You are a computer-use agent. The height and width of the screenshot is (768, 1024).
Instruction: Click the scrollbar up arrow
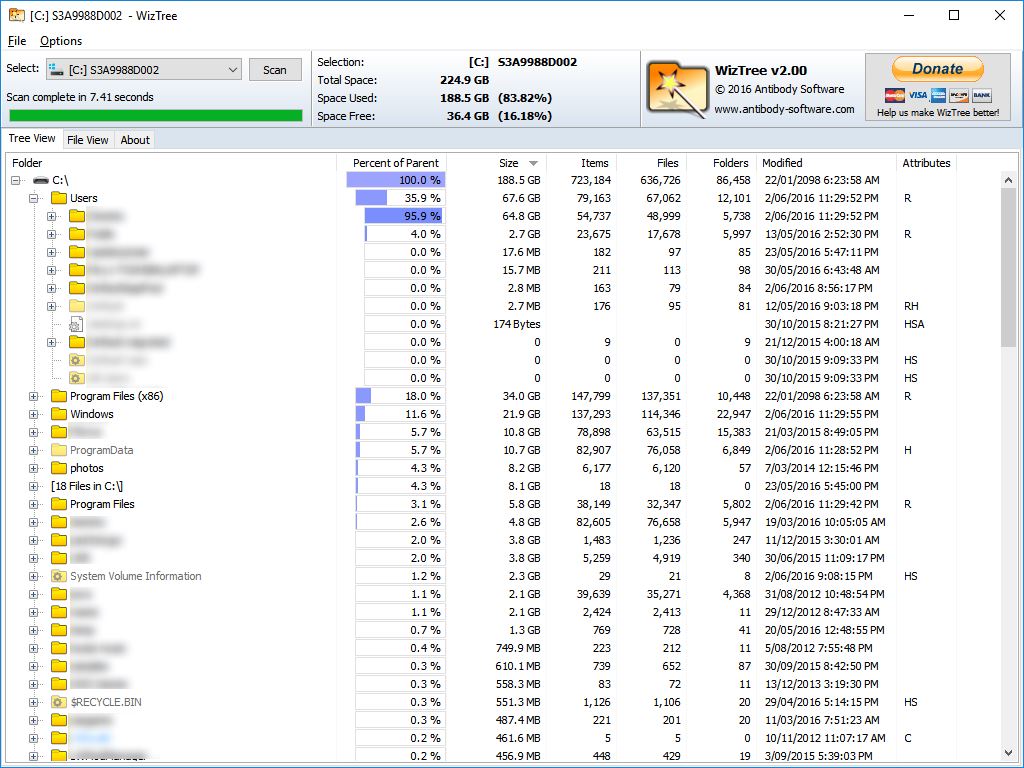click(x=1008, y=180)
